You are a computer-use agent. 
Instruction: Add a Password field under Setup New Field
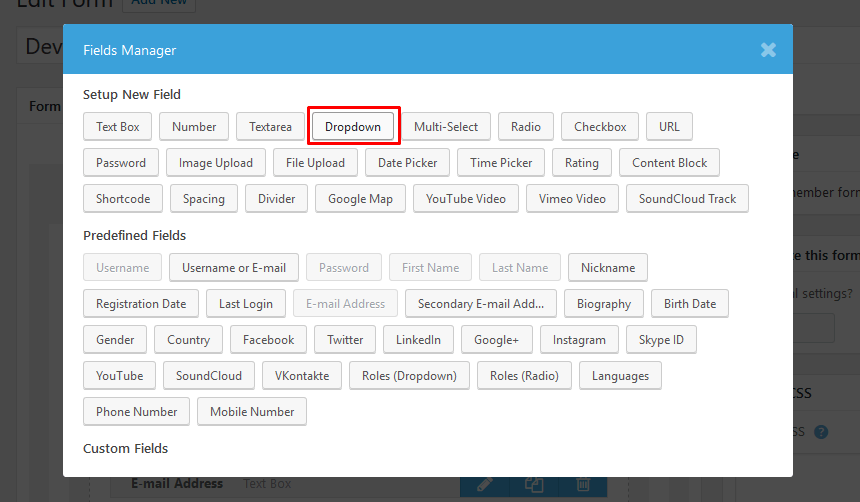click(x=121, y=163)
